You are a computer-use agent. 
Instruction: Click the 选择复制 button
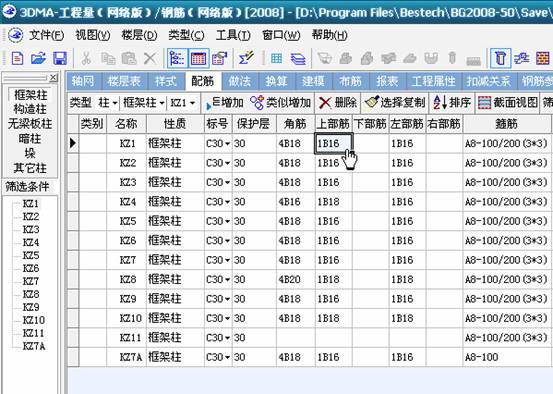tap(395, 103)
